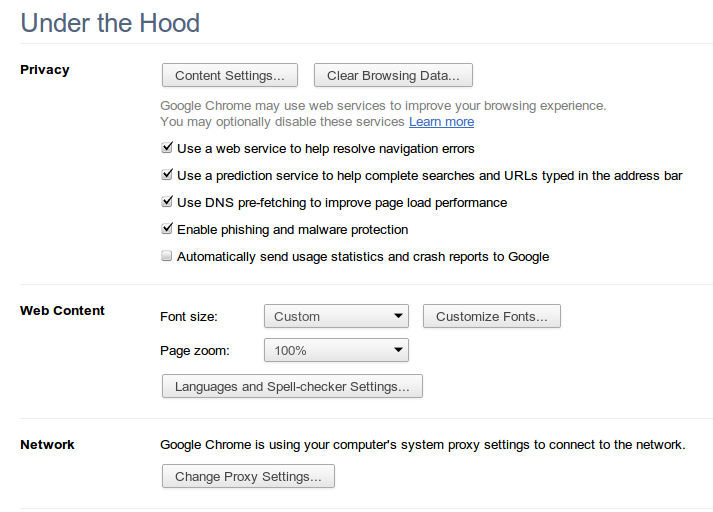Click the system proxy settings description text

[422, 445]
